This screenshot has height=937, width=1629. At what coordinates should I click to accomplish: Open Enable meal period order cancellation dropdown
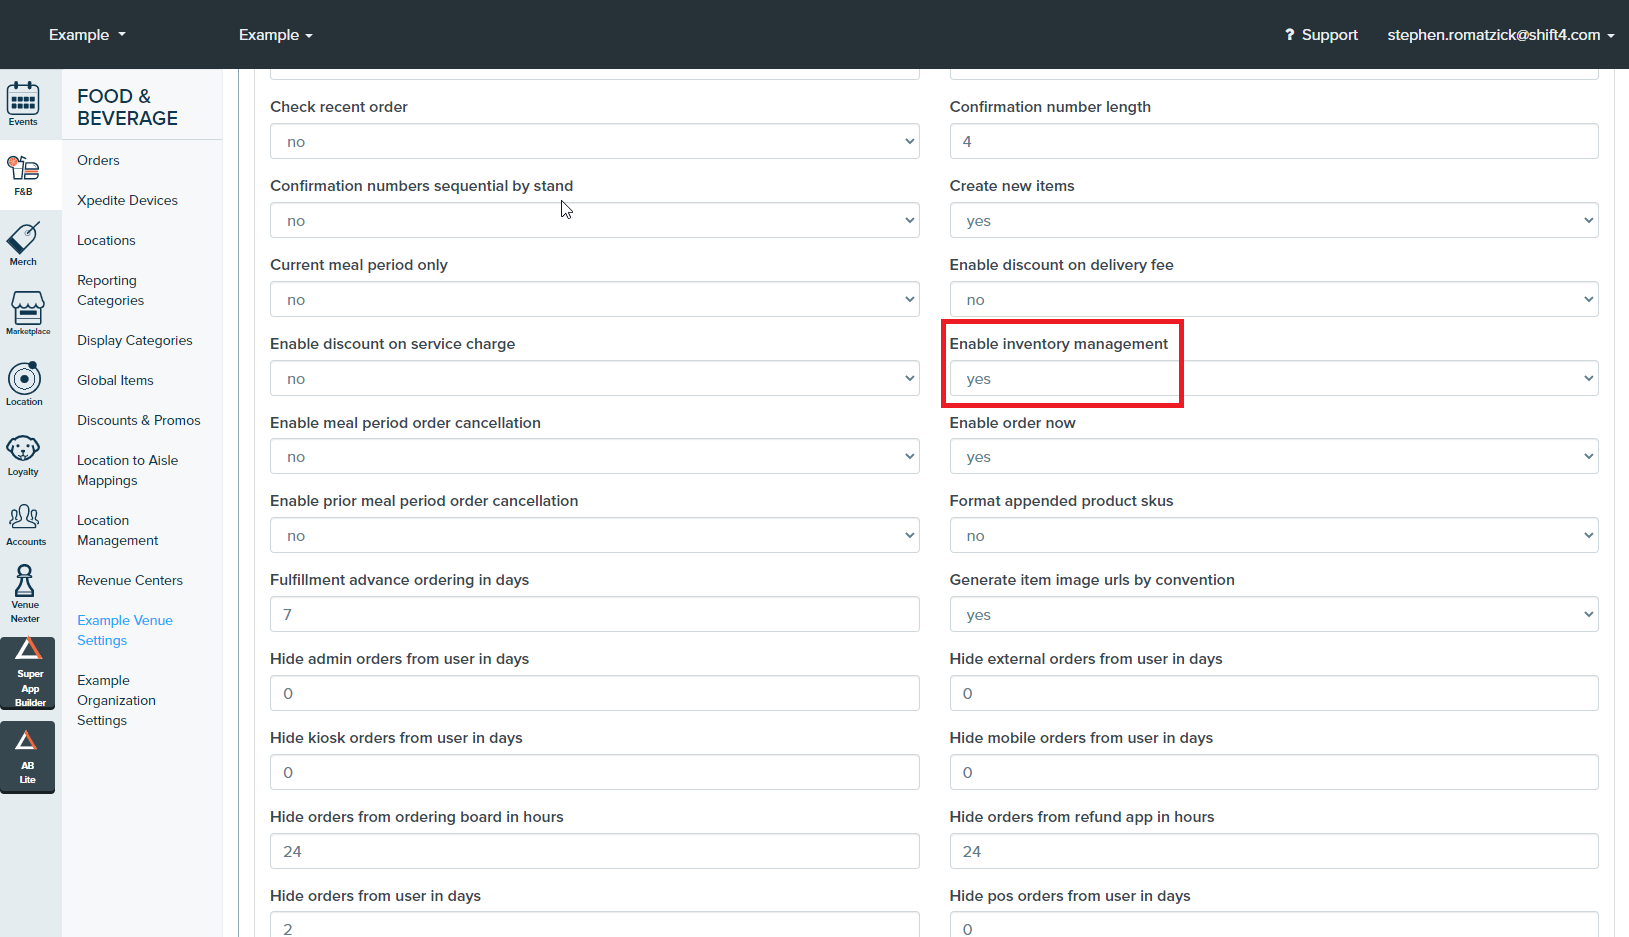tap(594, 456)
